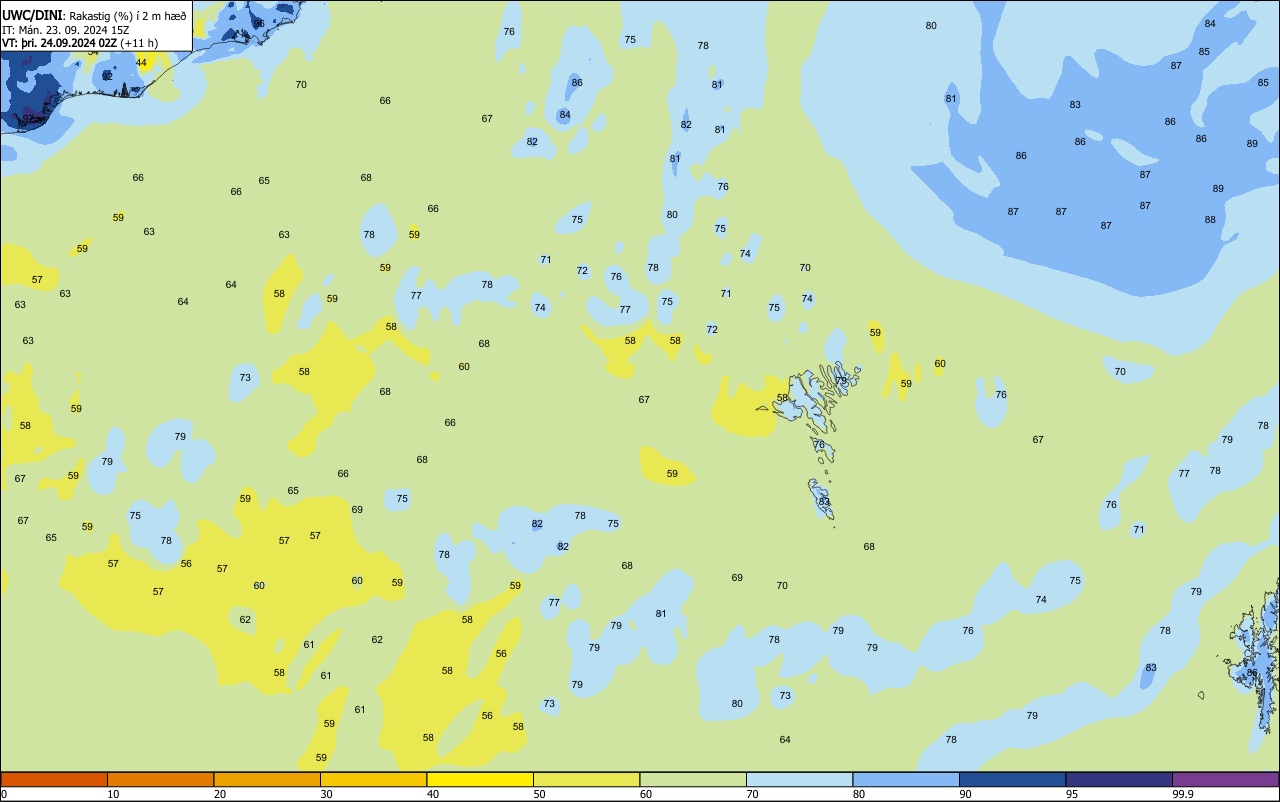Click the '10' legend scale label
The width and height of the screenshot is (1280, 802).
pos(113,794)
